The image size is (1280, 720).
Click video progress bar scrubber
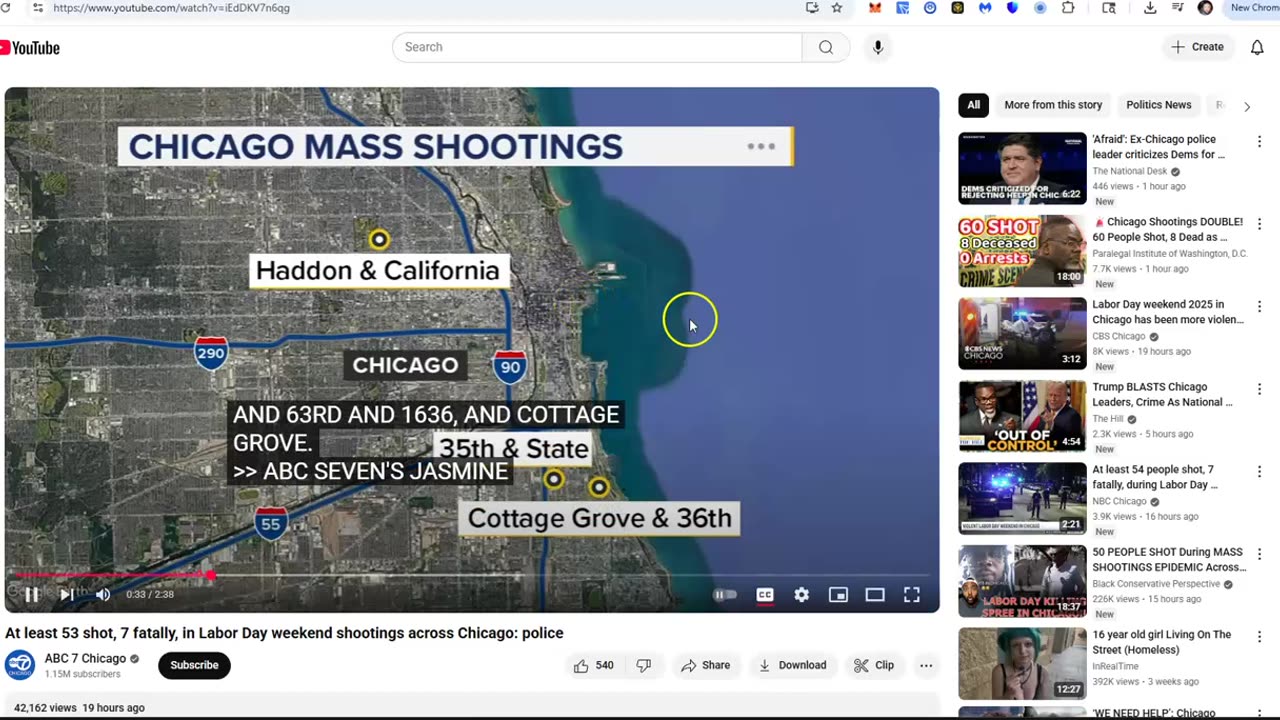pyautogui.click(x=211, y=575)
